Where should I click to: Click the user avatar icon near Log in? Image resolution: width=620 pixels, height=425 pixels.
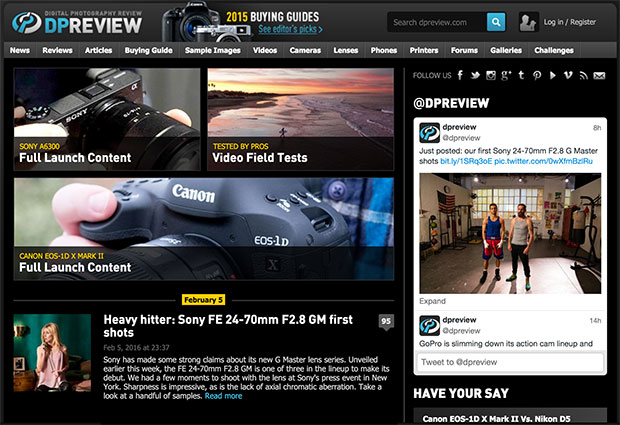(x=528, y=22)
